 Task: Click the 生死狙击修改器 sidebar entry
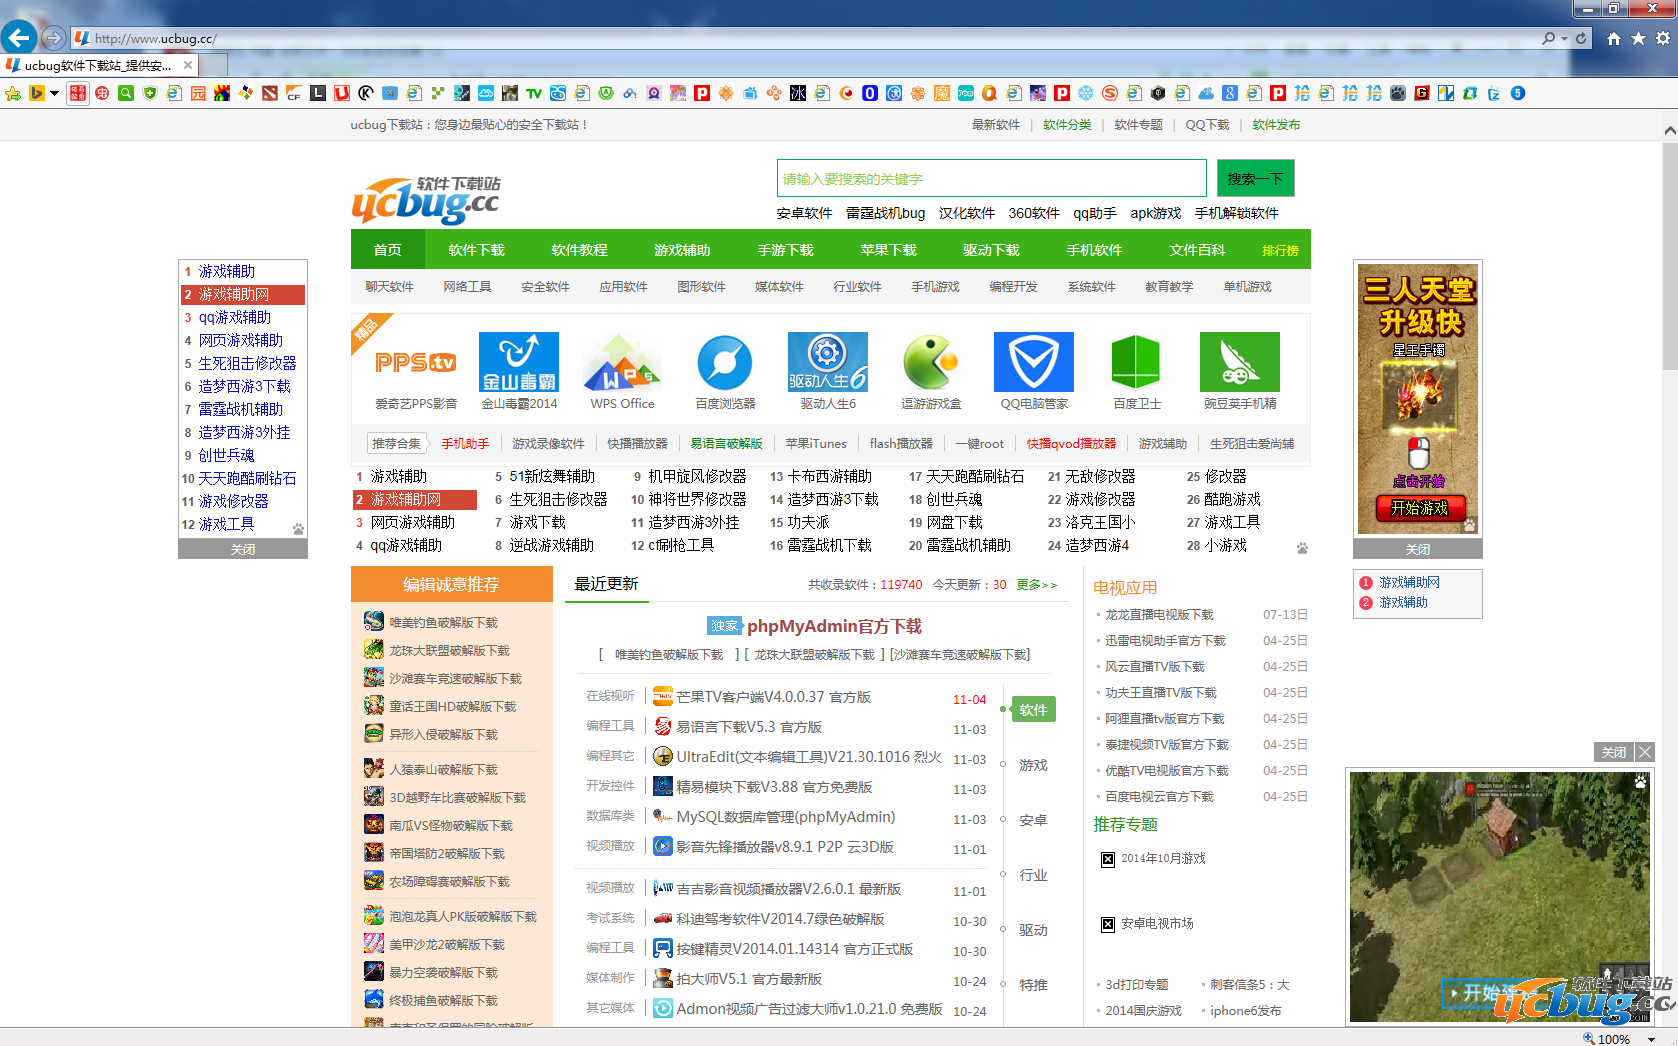pos(247,363)
